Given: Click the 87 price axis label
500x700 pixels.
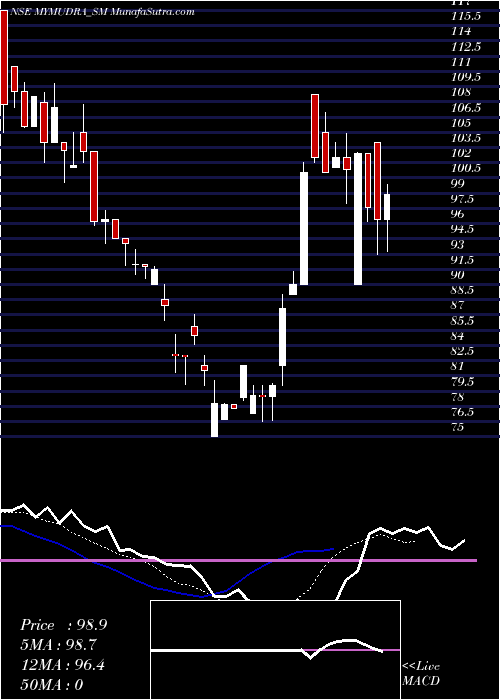Looking at the screenshot, I should click(458, 305).
